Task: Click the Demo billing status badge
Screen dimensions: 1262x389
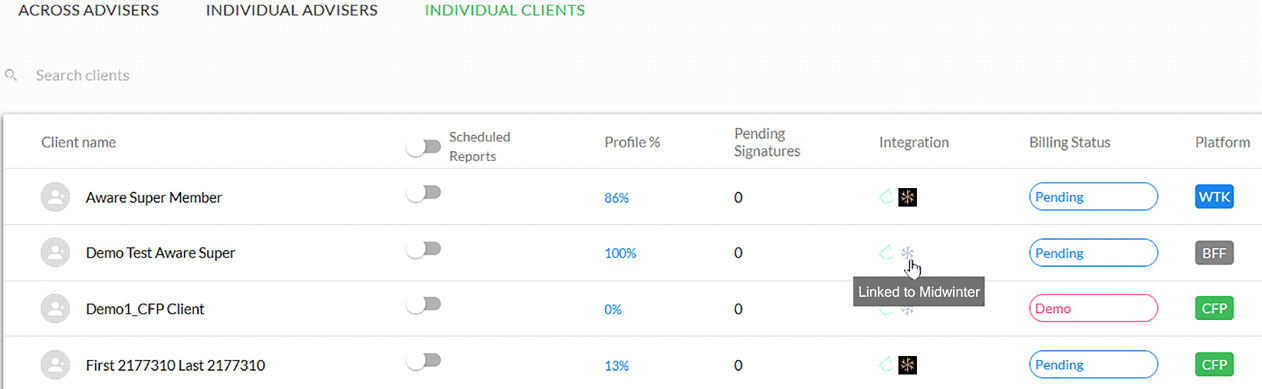Action: (x=1094, y=309)
